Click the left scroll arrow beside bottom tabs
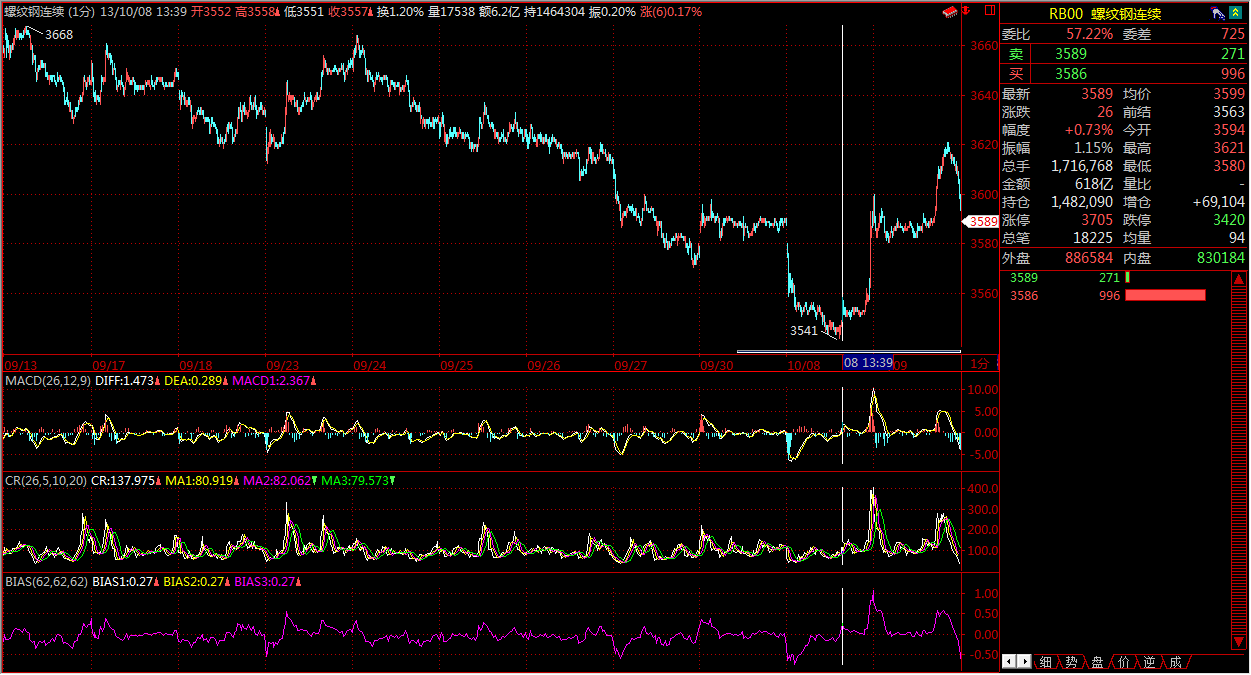 (1009, 661)
